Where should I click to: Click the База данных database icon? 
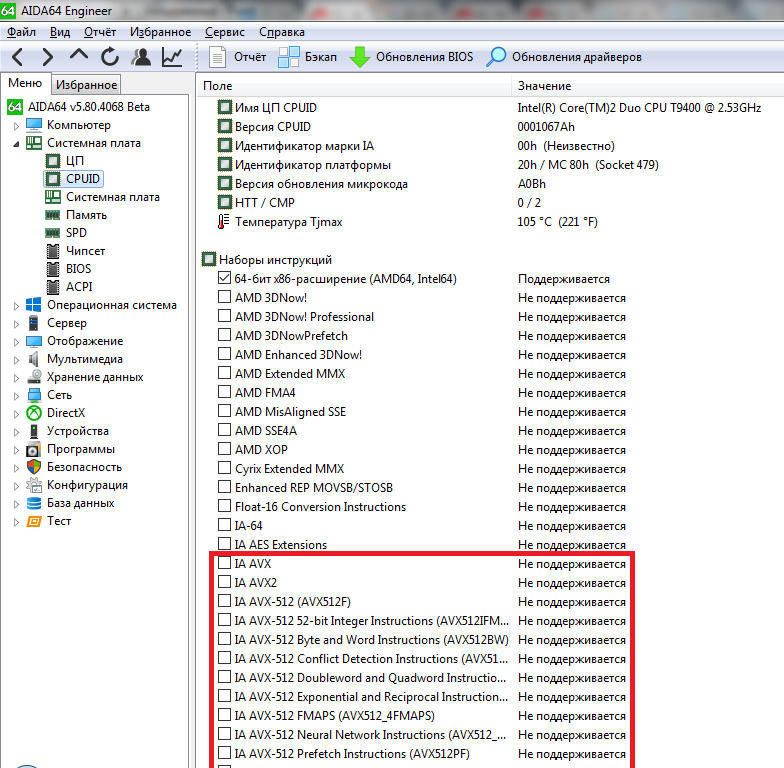pos(34,503)
